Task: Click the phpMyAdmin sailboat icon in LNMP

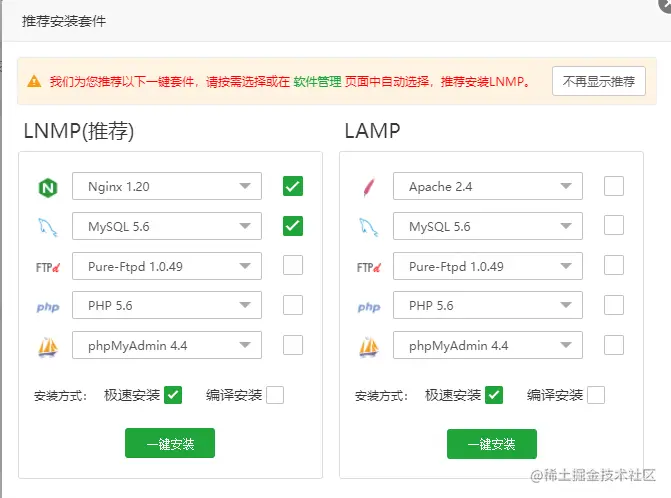Action: pyautogui.click(x=48, y=347)
